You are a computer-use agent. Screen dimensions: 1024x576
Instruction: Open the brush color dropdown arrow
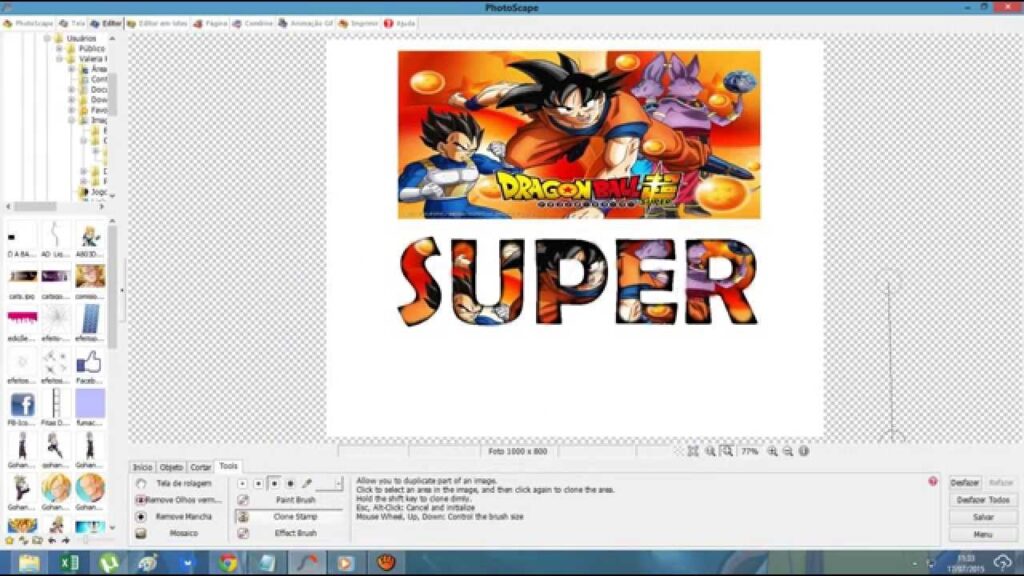coord(338,483)
